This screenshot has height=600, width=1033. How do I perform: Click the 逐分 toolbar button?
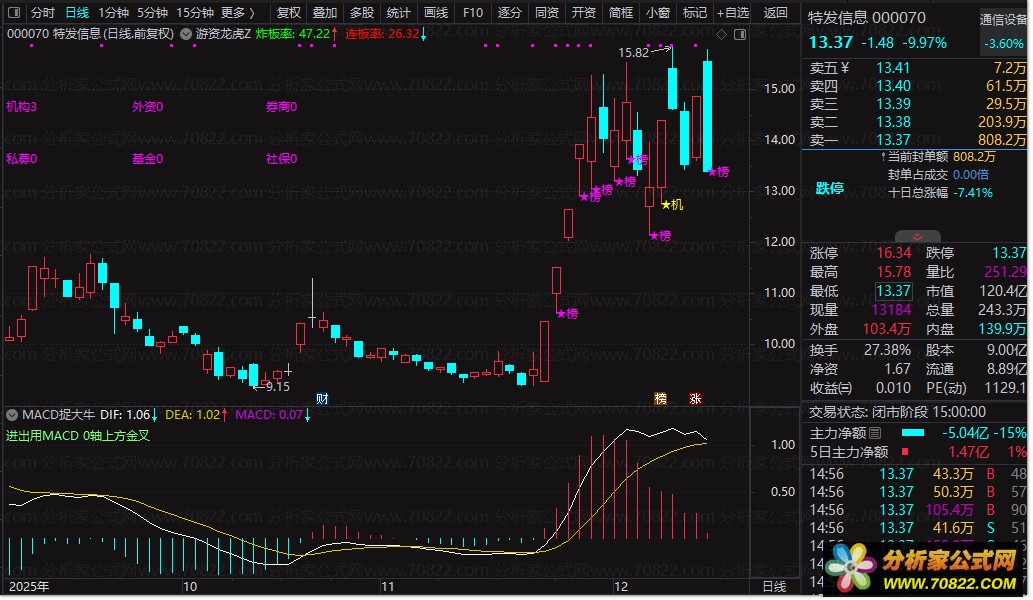(x=509, y=13)
